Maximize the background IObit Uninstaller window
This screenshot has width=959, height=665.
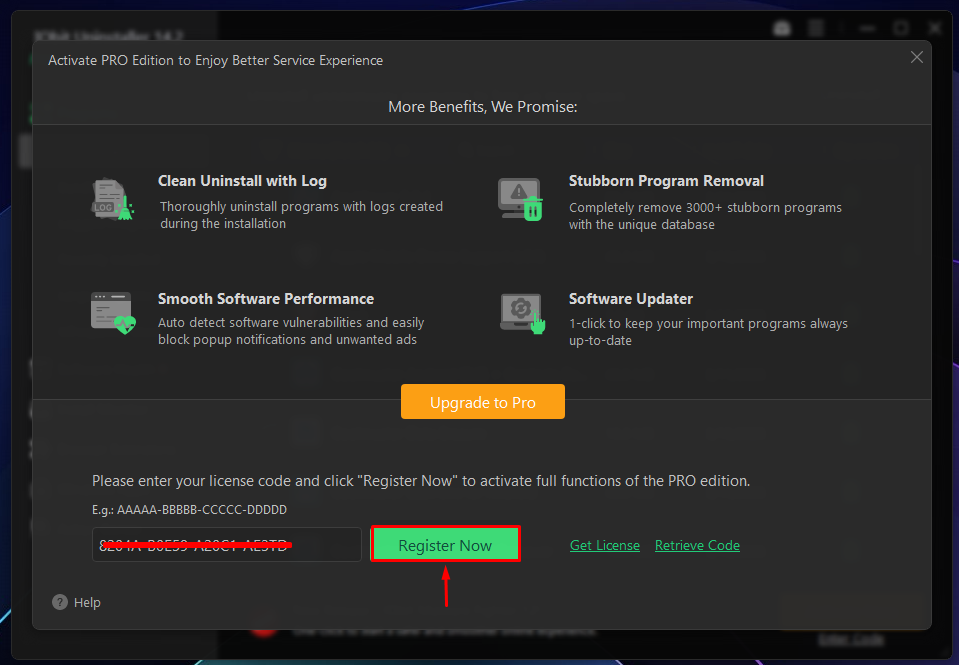901,28
